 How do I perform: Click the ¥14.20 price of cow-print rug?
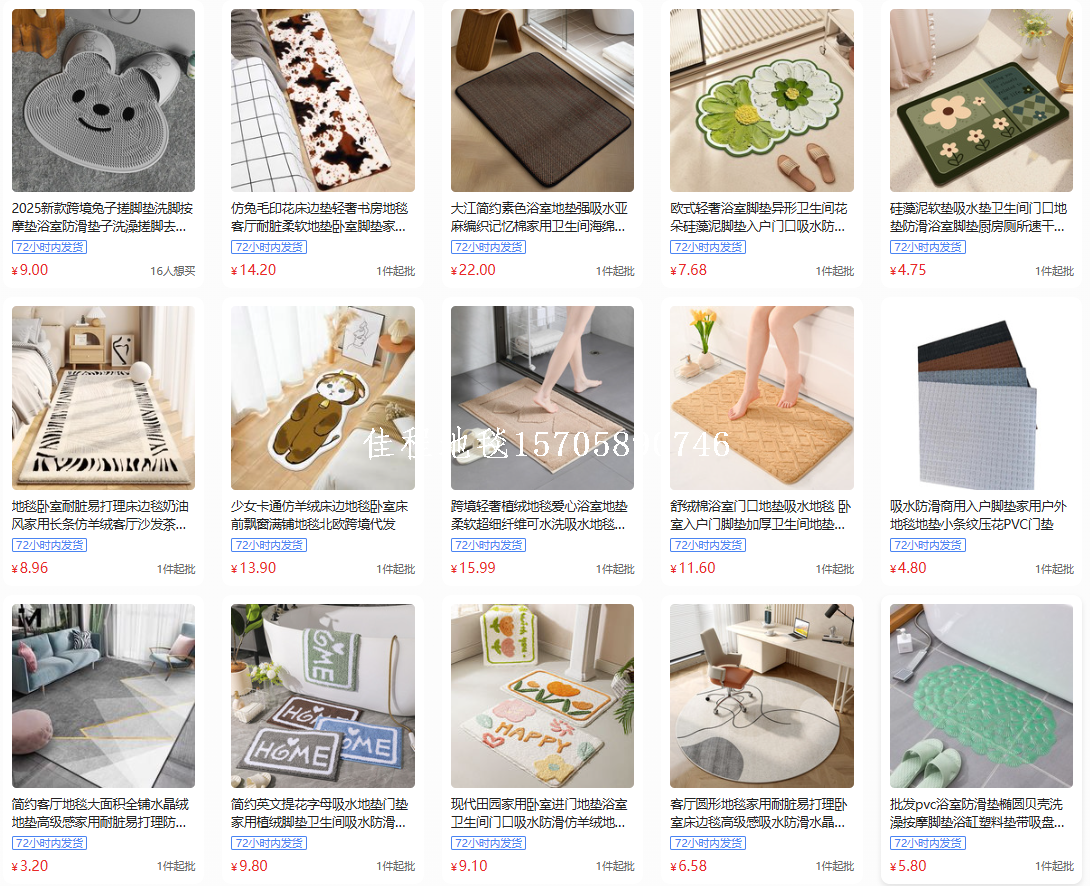[254, 270]
